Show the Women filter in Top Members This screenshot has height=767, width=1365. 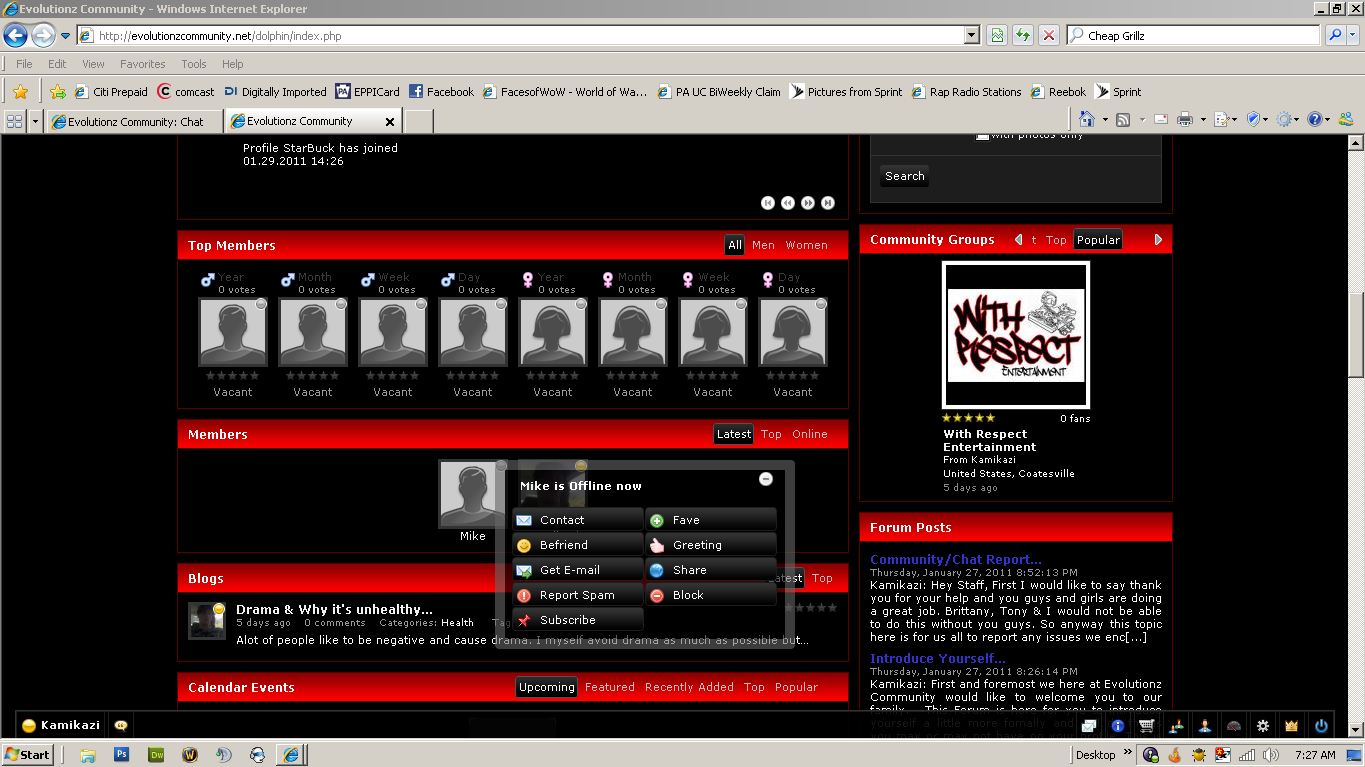[806, 245]
